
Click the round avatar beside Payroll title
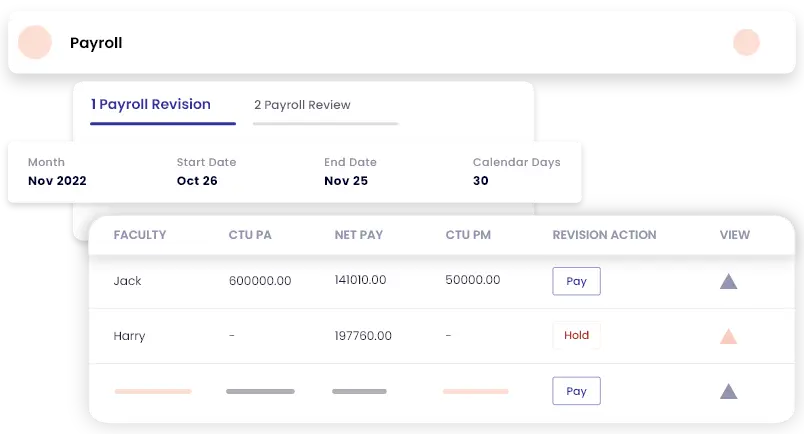[35, 42]
